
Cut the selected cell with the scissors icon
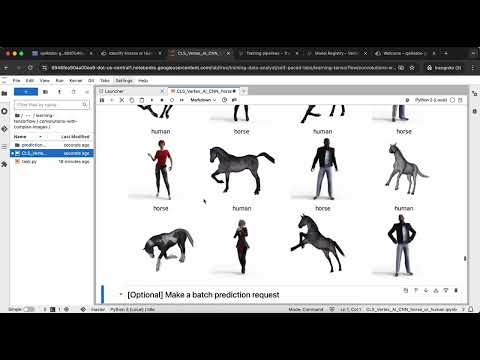122,100
